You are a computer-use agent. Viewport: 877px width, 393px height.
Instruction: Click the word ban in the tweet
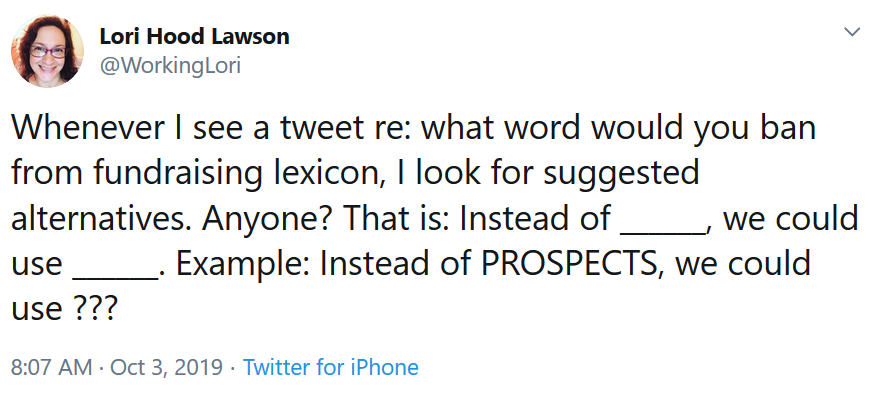click(x=788, y=128)
